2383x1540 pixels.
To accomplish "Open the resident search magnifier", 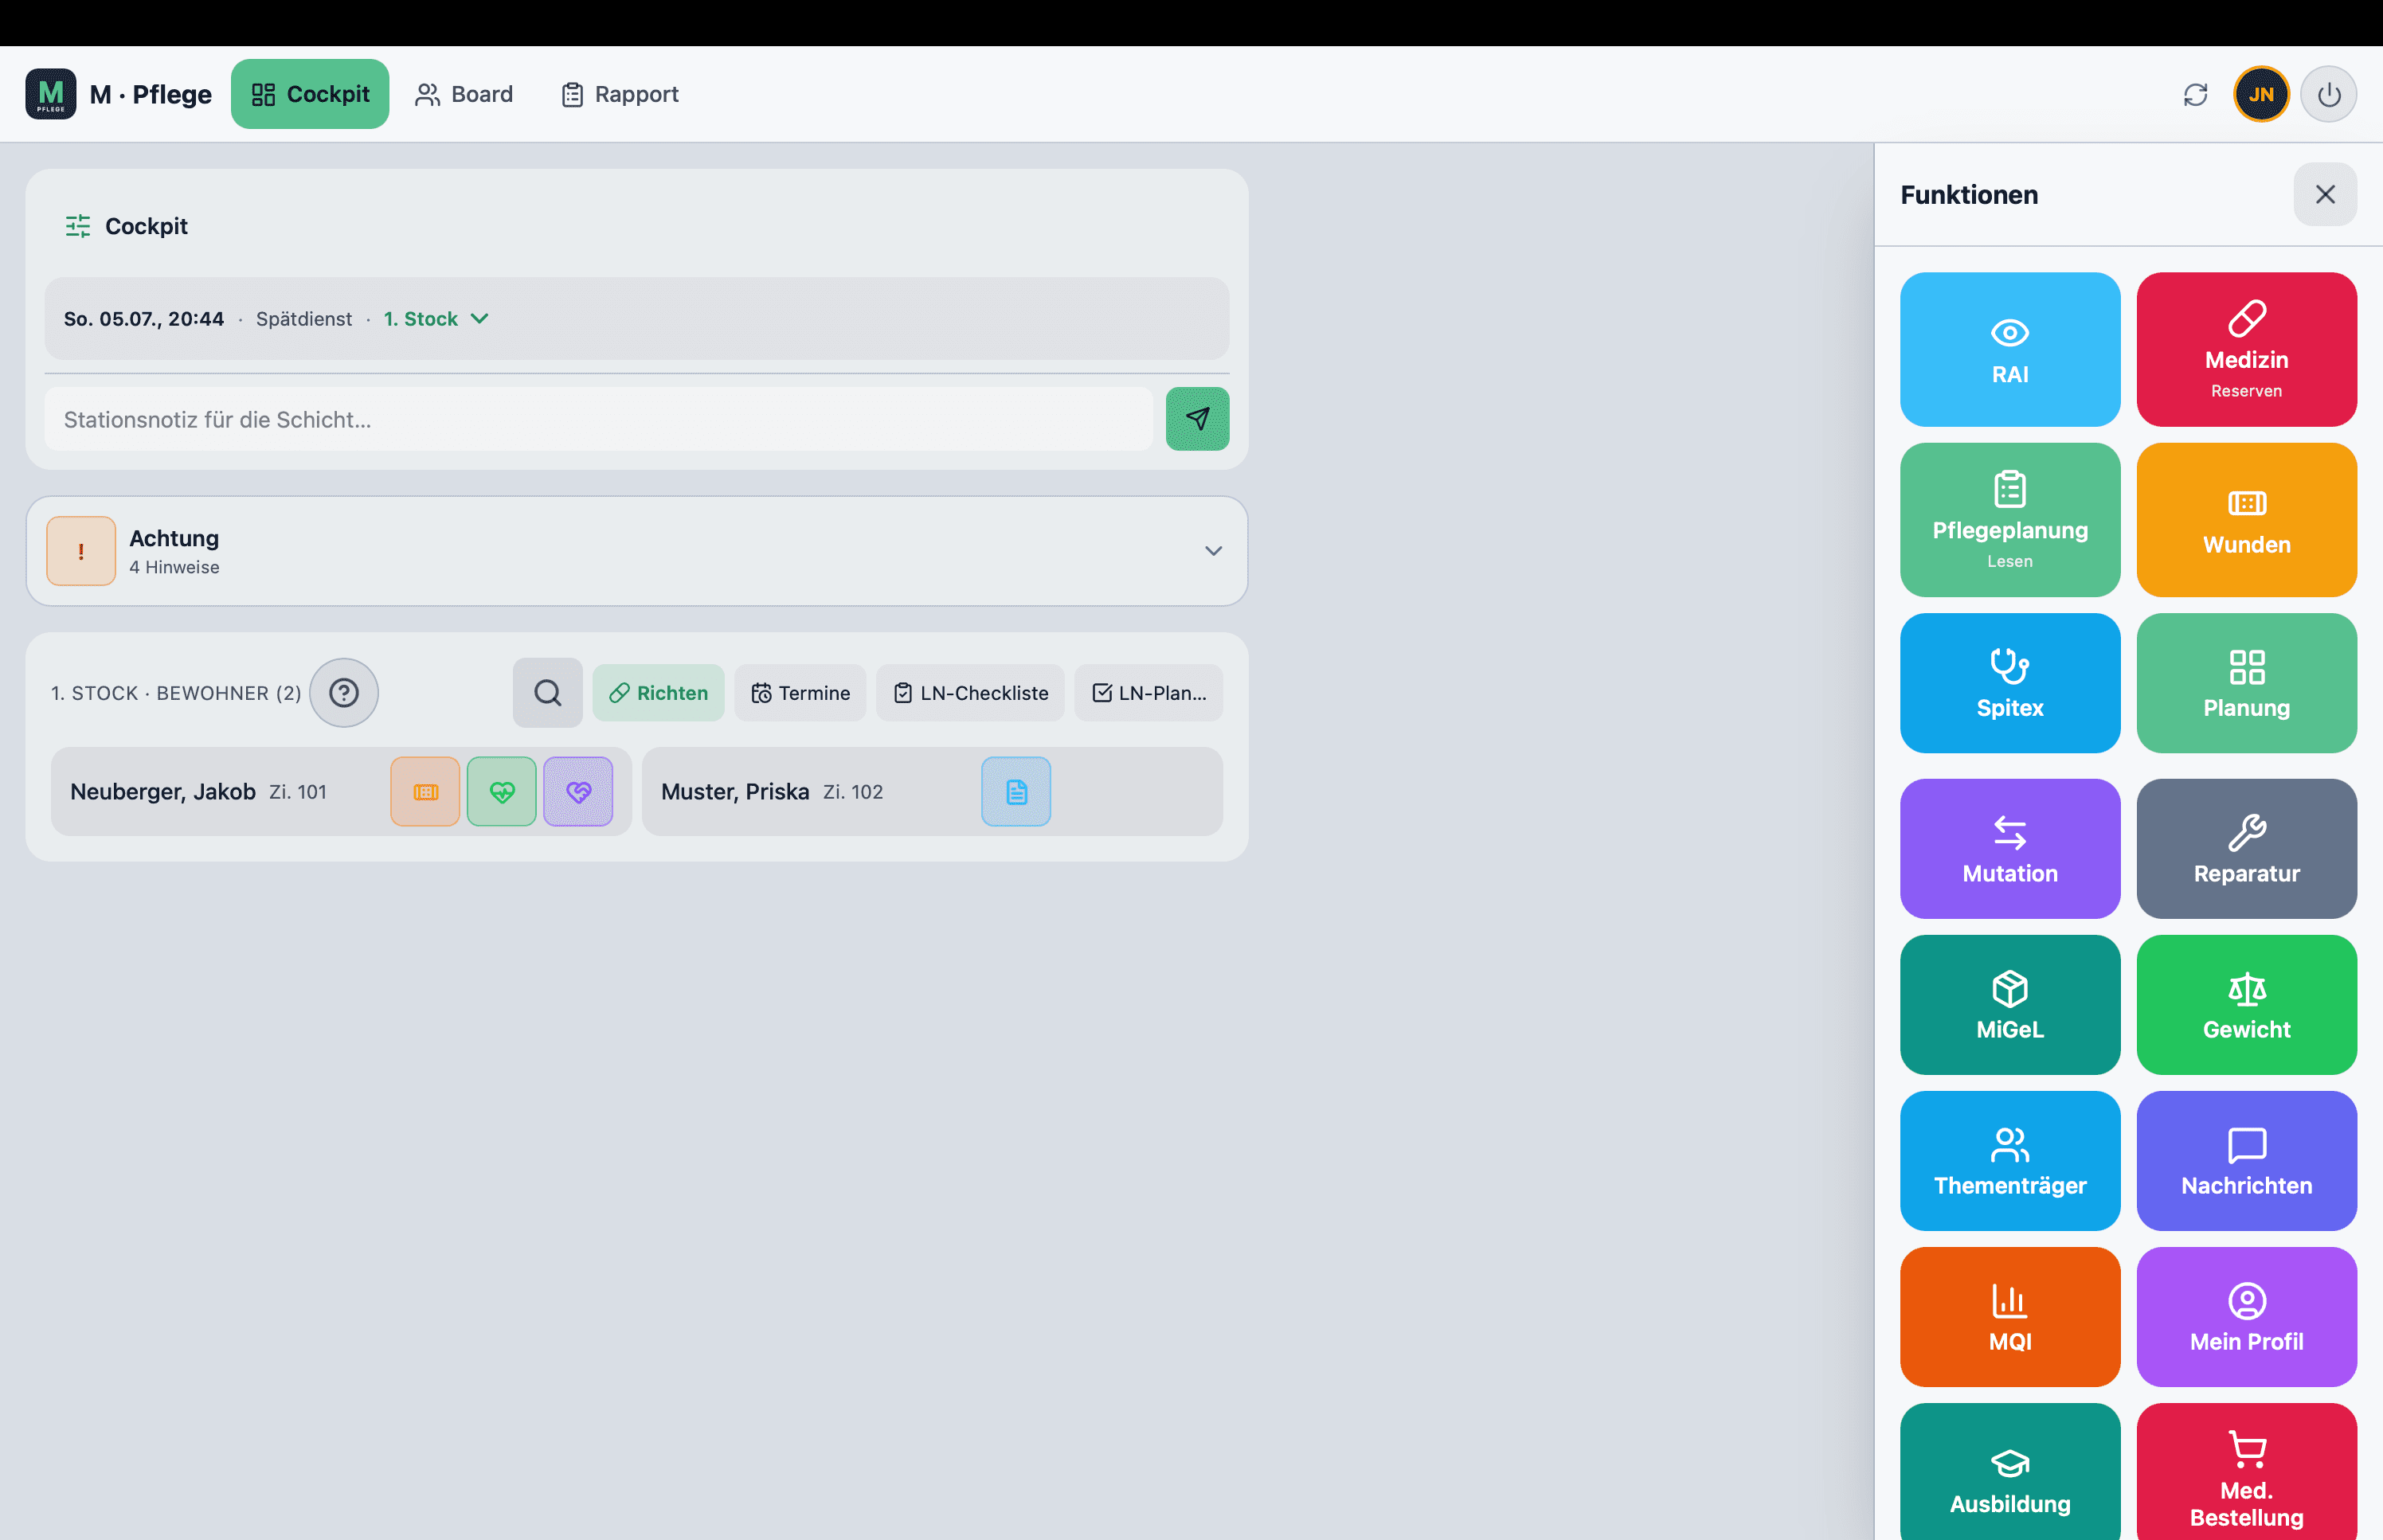I will 547,692.
